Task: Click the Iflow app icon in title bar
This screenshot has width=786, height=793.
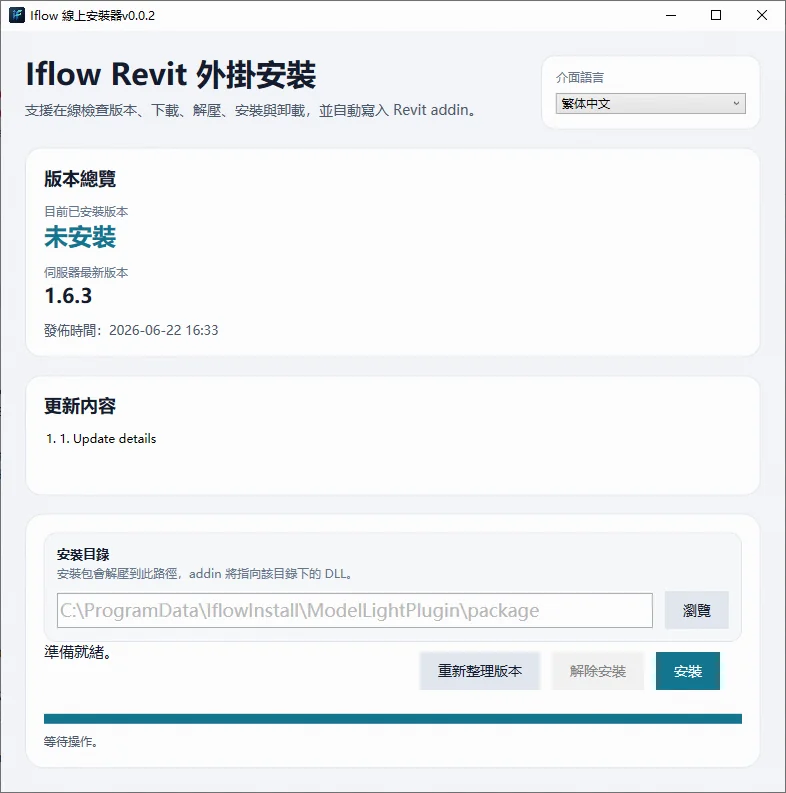Action: pos(17,15)
